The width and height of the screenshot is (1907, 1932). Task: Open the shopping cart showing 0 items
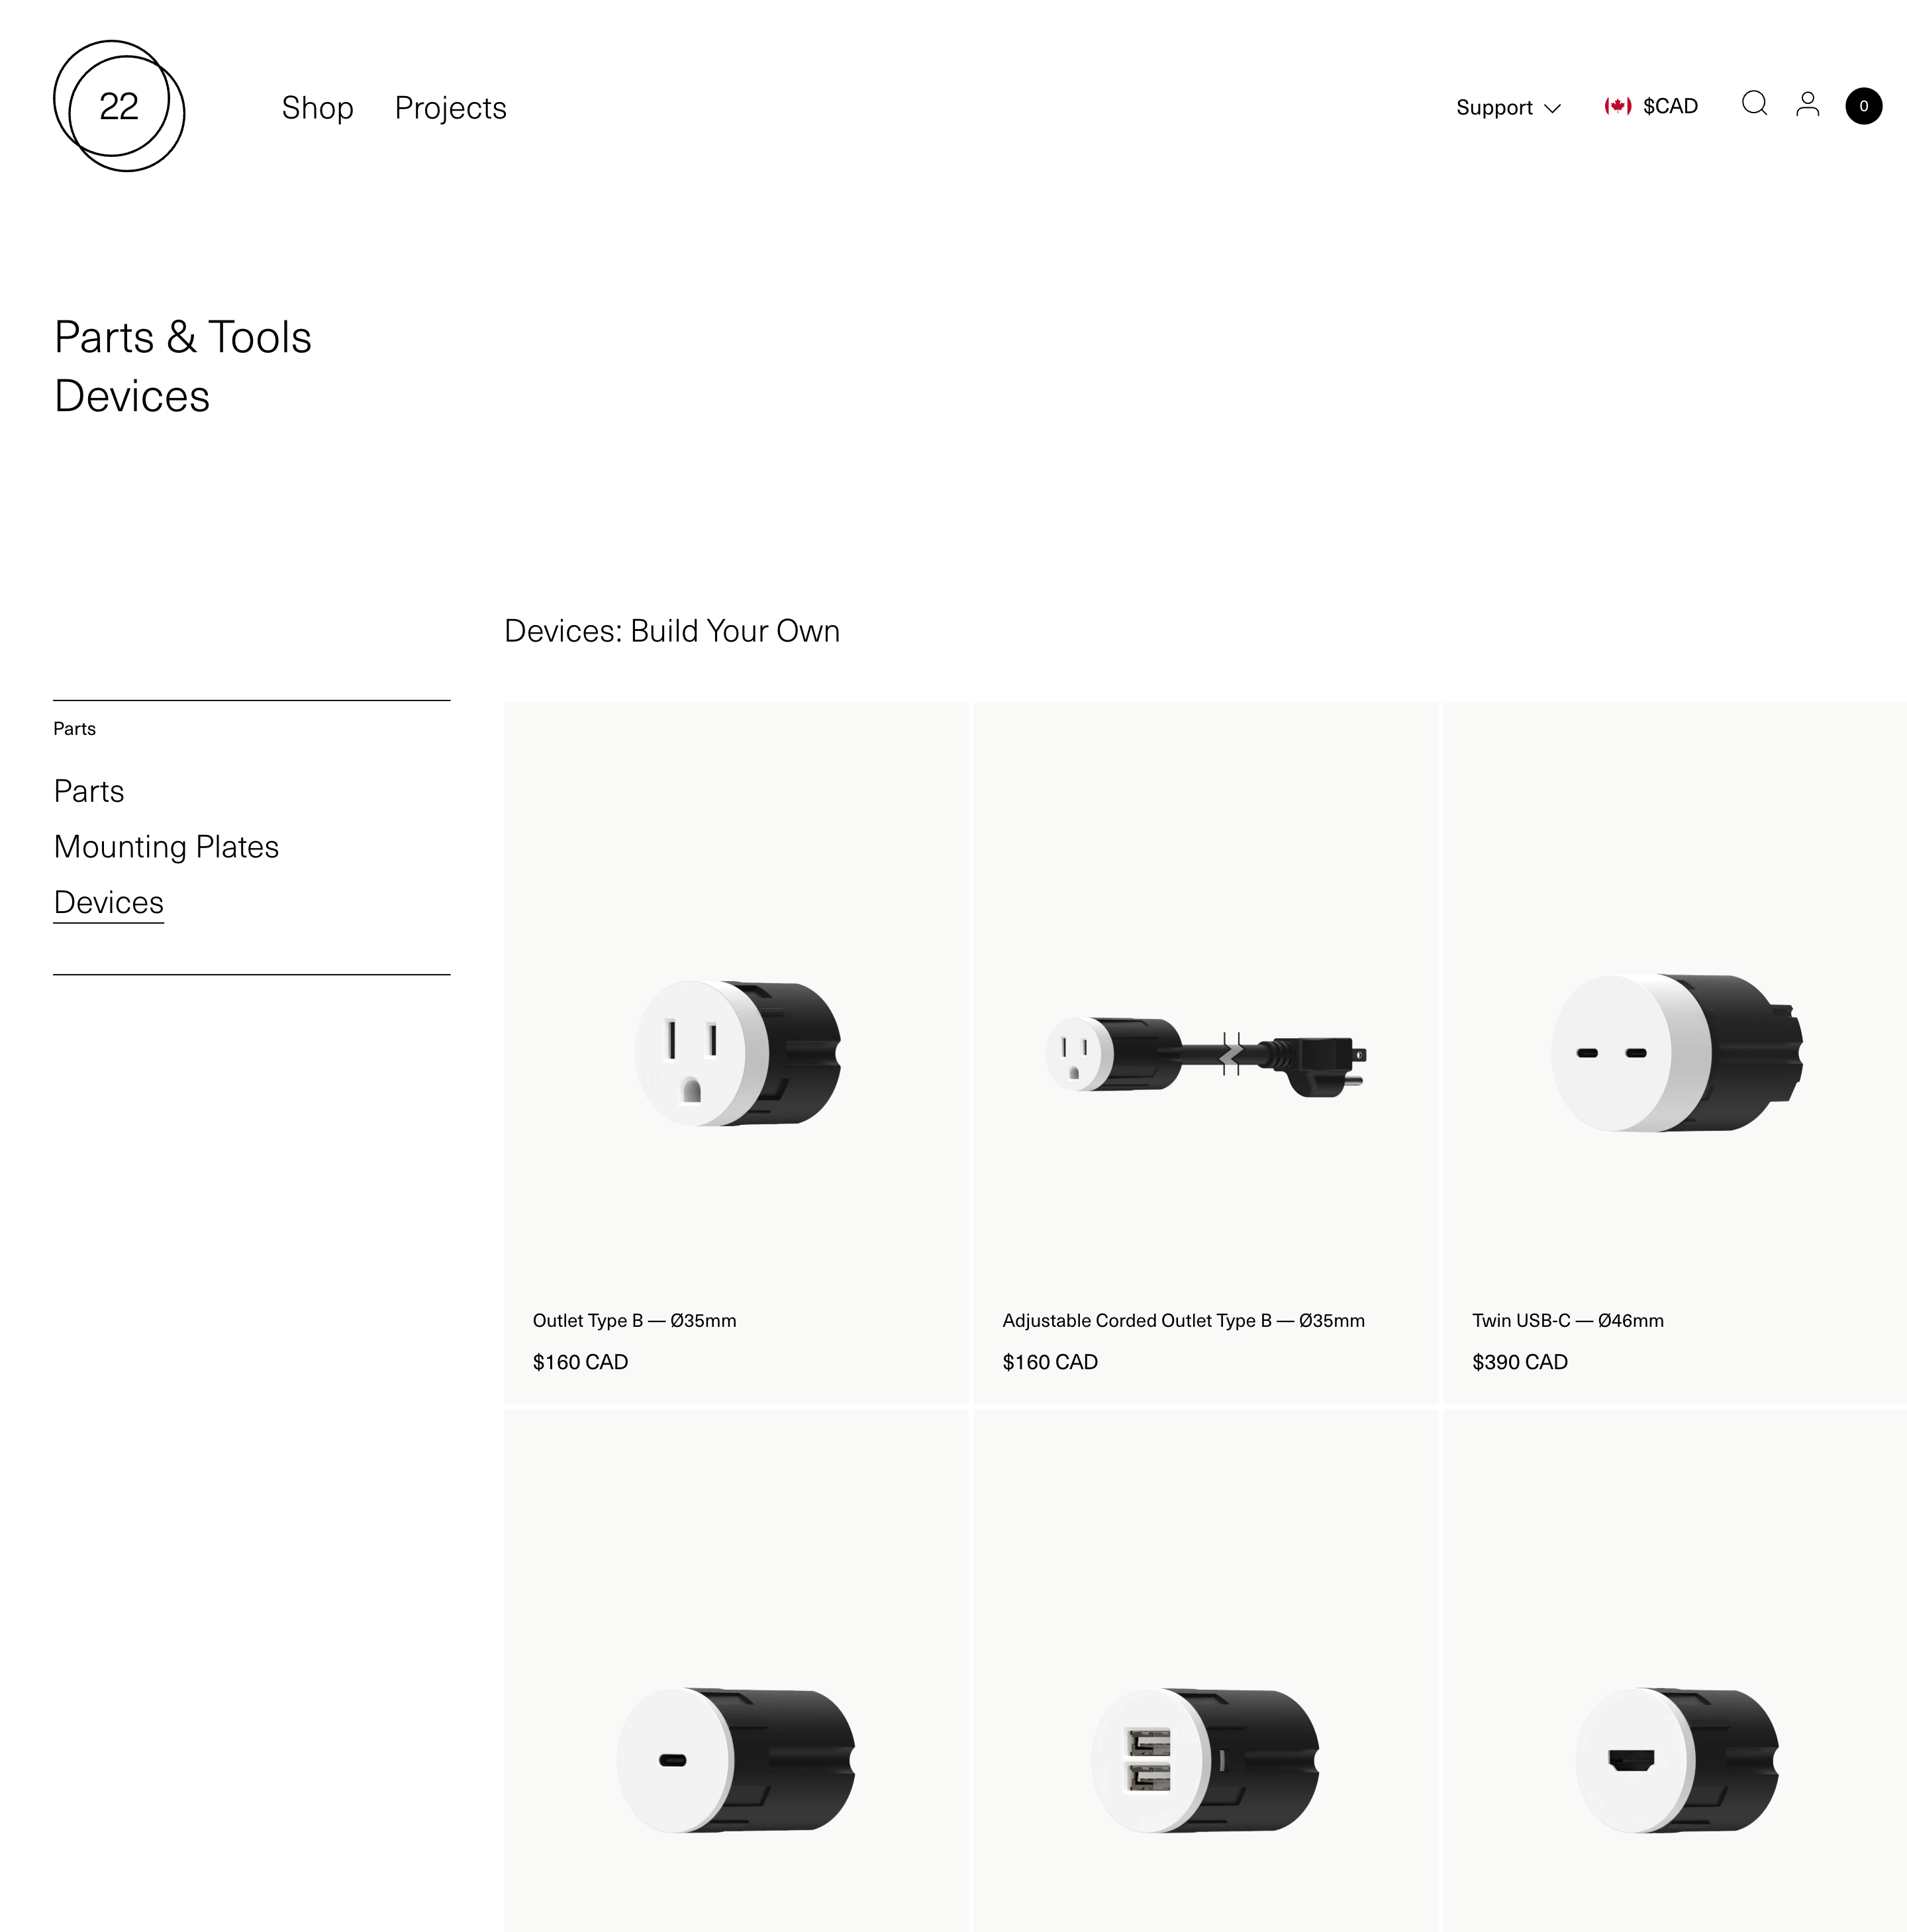1864,106
